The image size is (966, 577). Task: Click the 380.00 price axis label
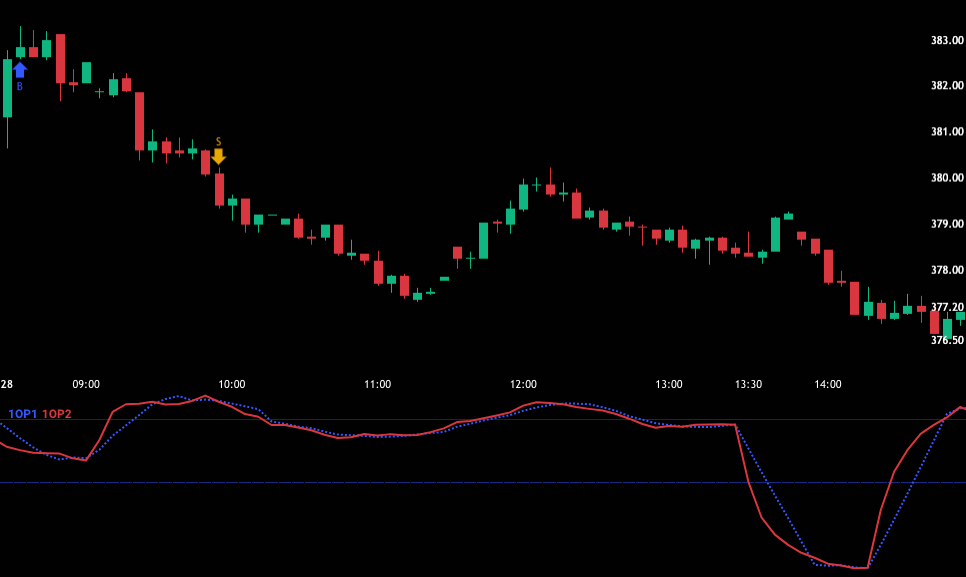(947, 177)
